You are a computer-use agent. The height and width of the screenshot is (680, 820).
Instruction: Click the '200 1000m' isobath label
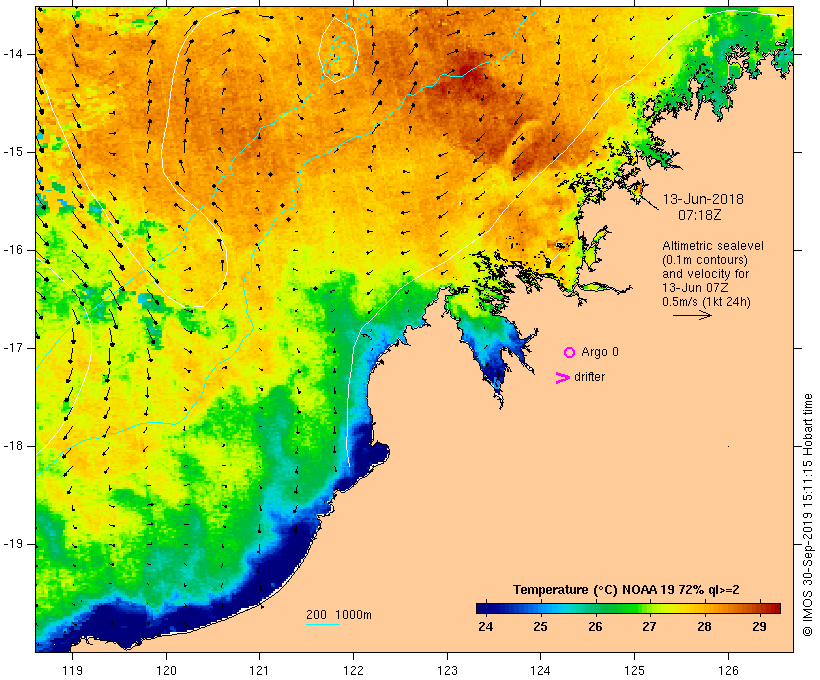click(339, 615)
